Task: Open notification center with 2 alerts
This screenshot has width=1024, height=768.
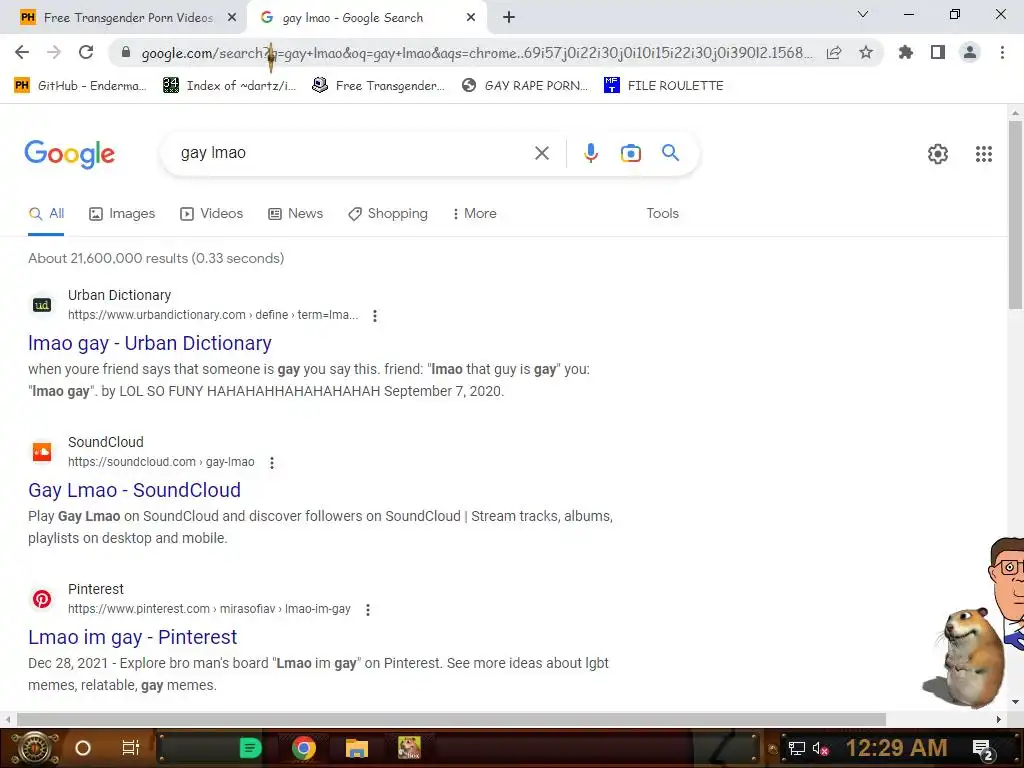Action: tap(983, 749)
